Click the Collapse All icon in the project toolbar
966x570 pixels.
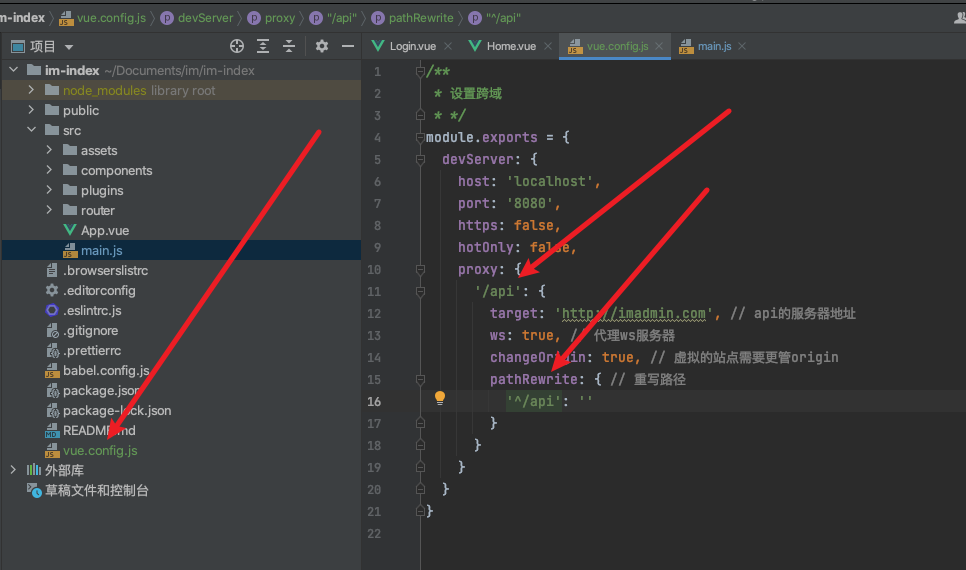(289, 46)
